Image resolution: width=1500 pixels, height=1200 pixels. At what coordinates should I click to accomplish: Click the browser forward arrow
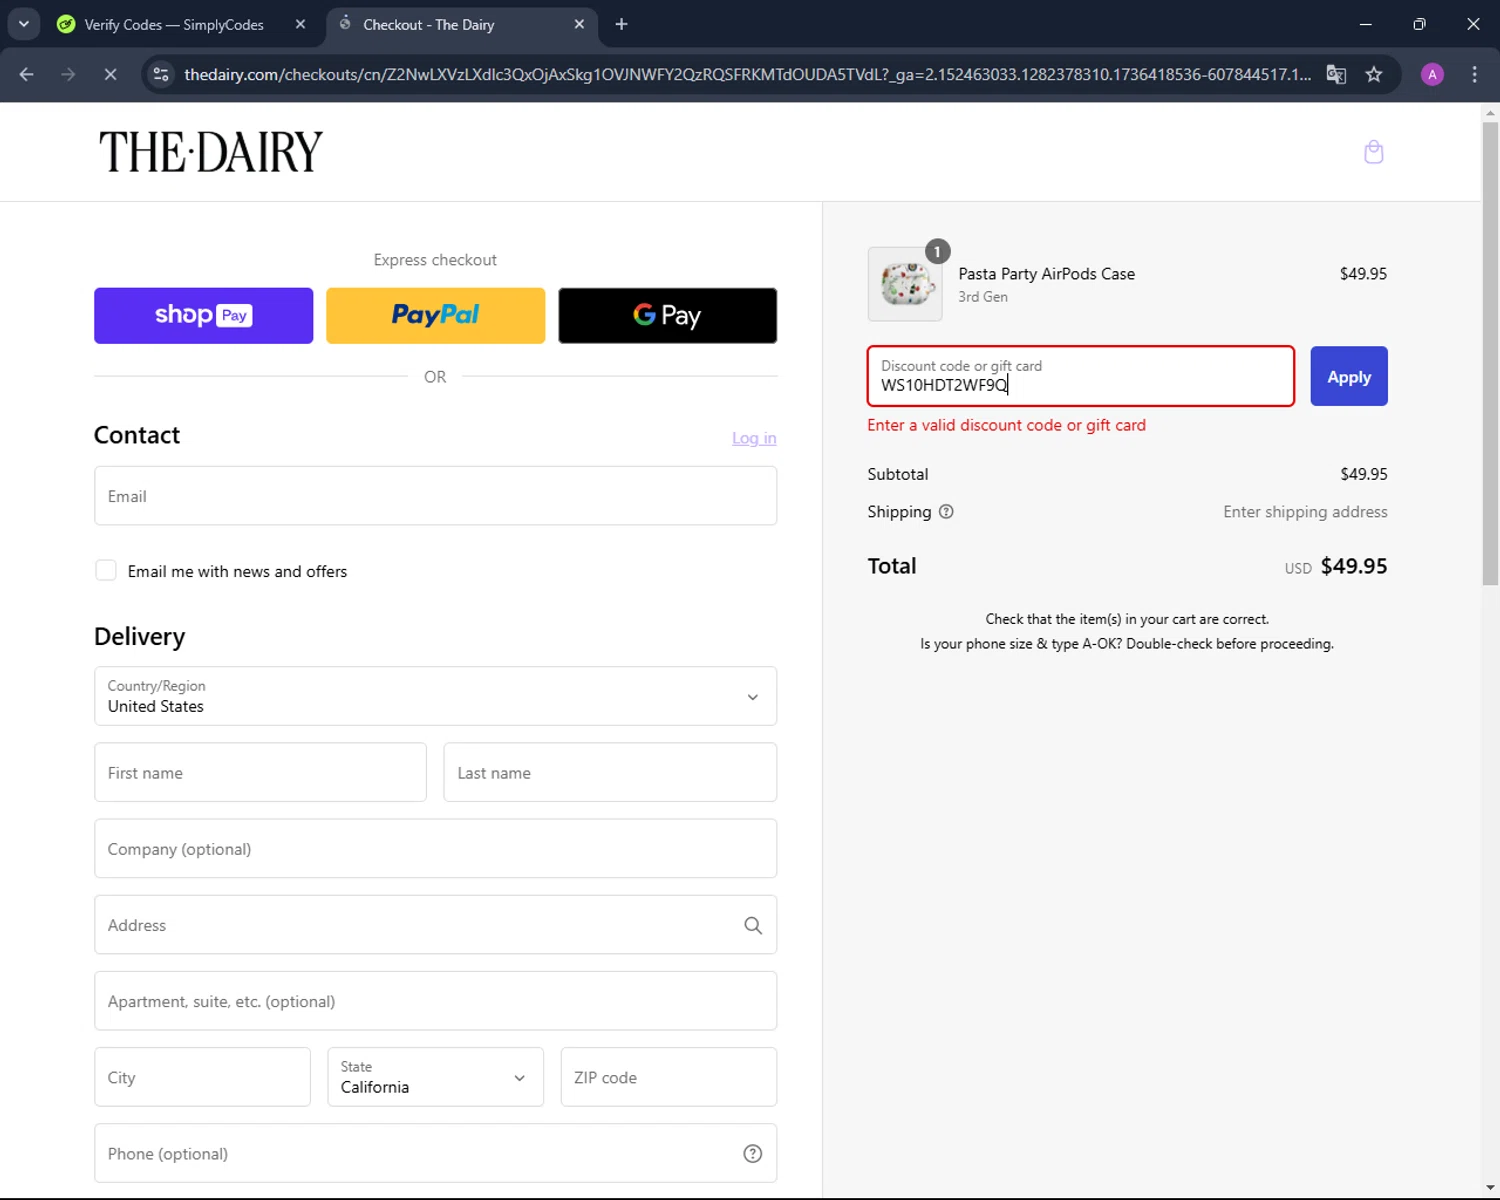68,74
